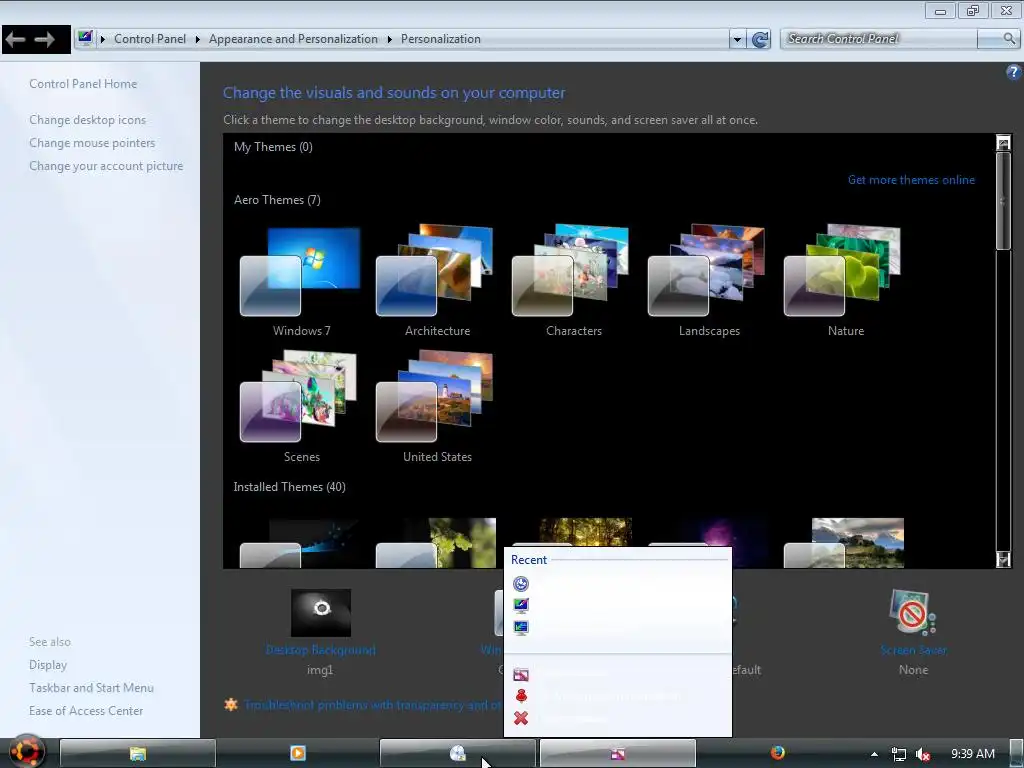
Task: Click the Screen Saver link
Action: (x=913, y=650)
